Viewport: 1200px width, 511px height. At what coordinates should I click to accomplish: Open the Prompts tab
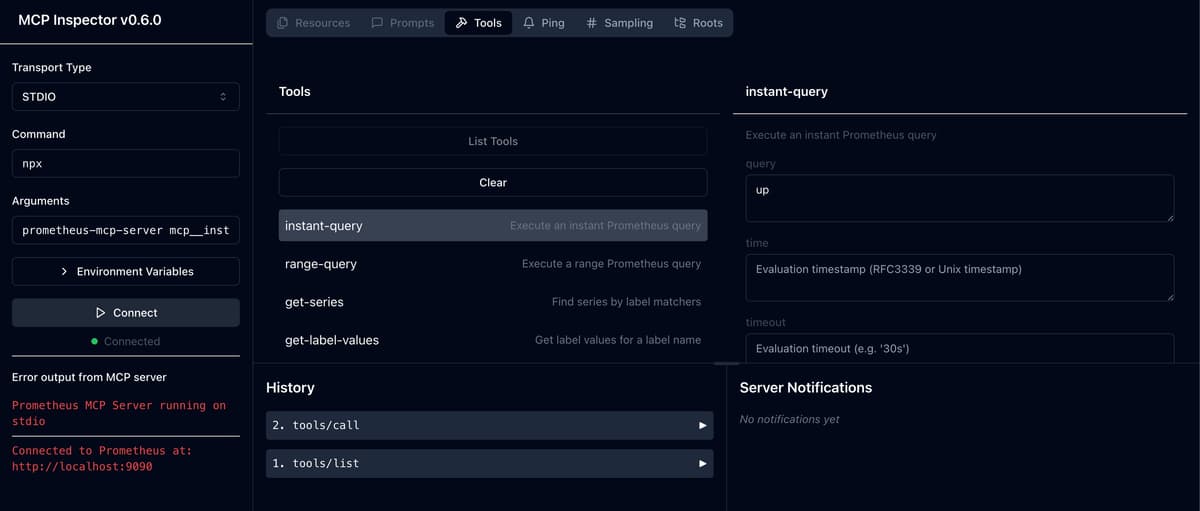[403, 23]
